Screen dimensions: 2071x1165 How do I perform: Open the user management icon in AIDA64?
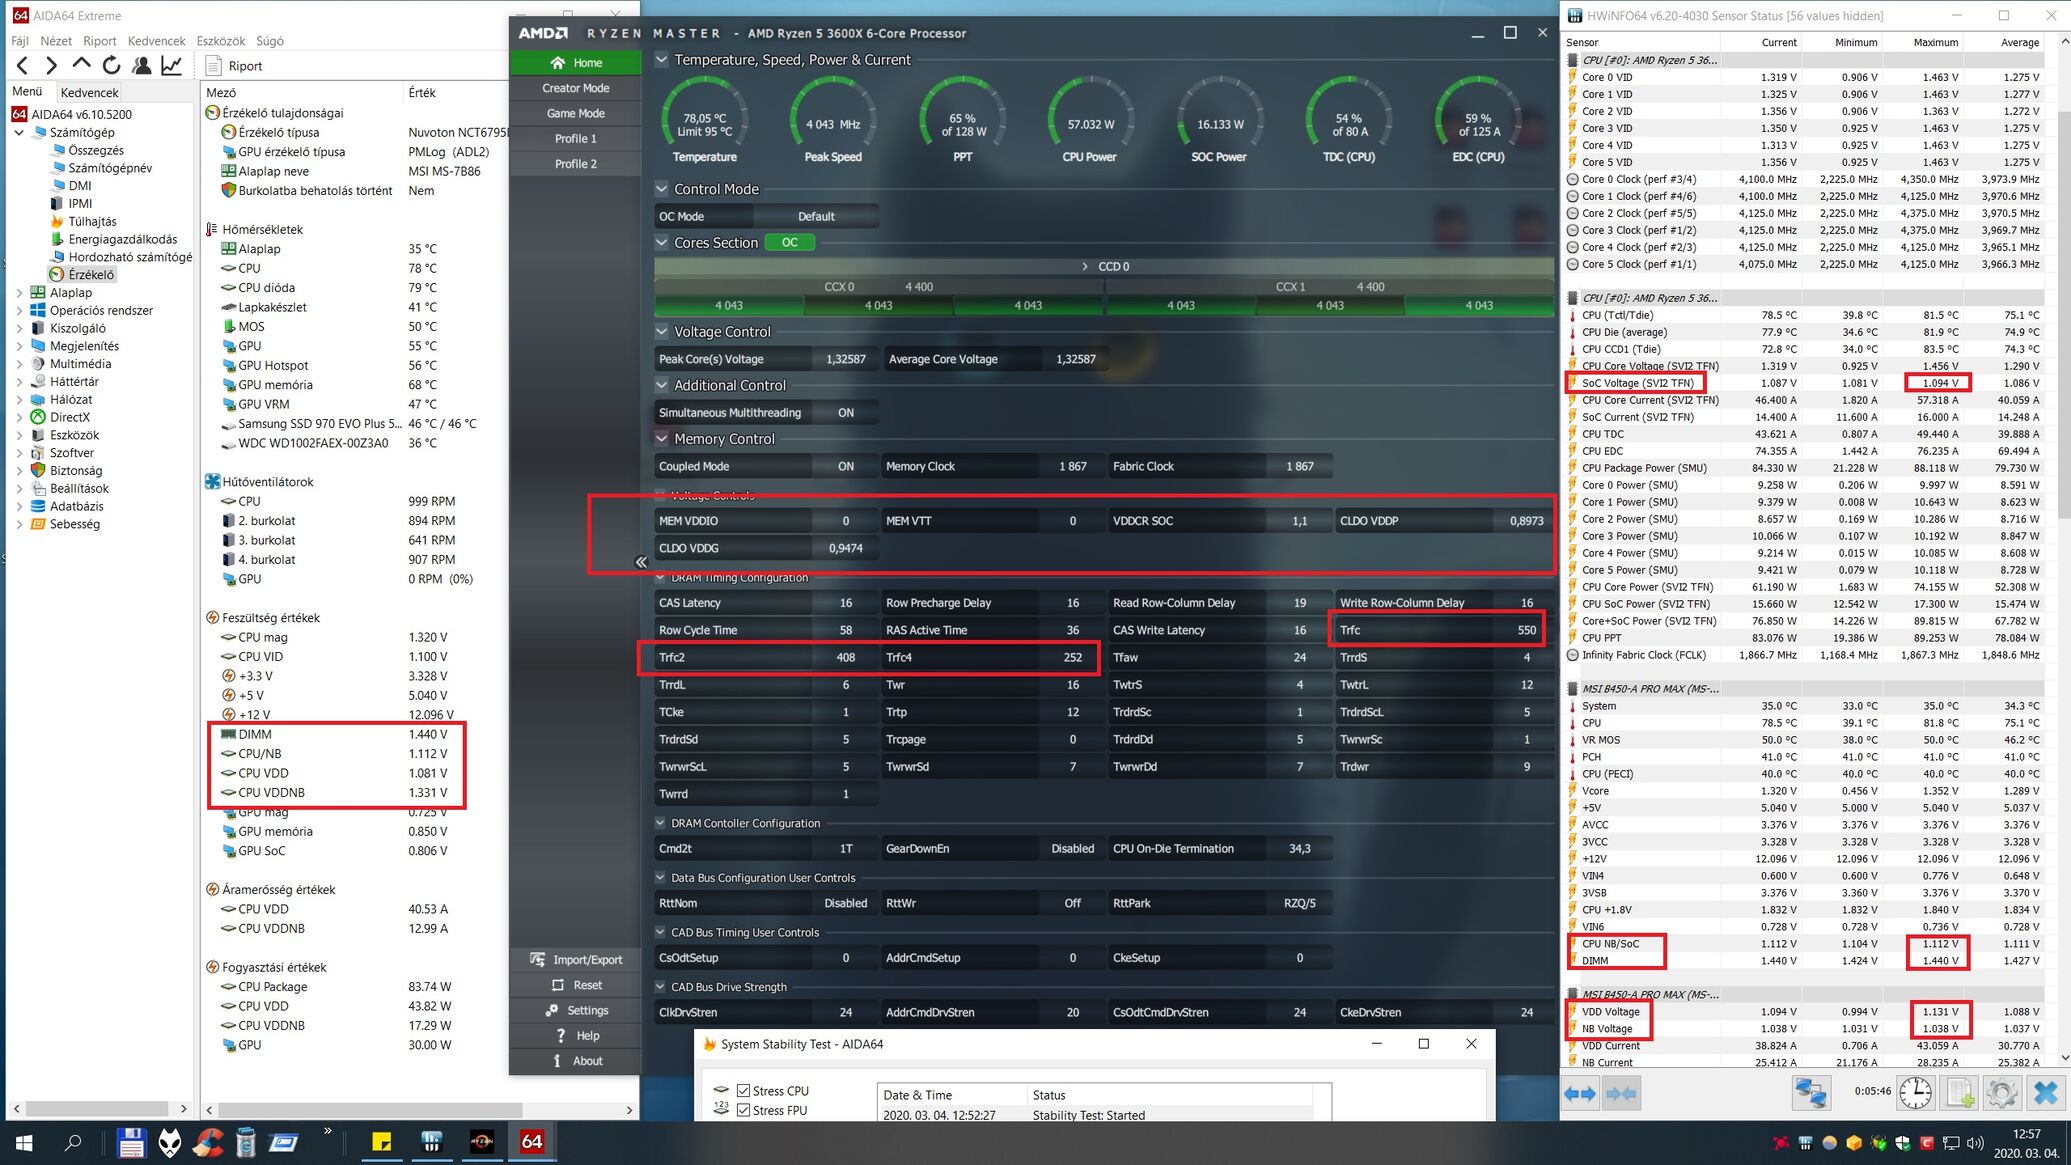[x=141, y=66]
